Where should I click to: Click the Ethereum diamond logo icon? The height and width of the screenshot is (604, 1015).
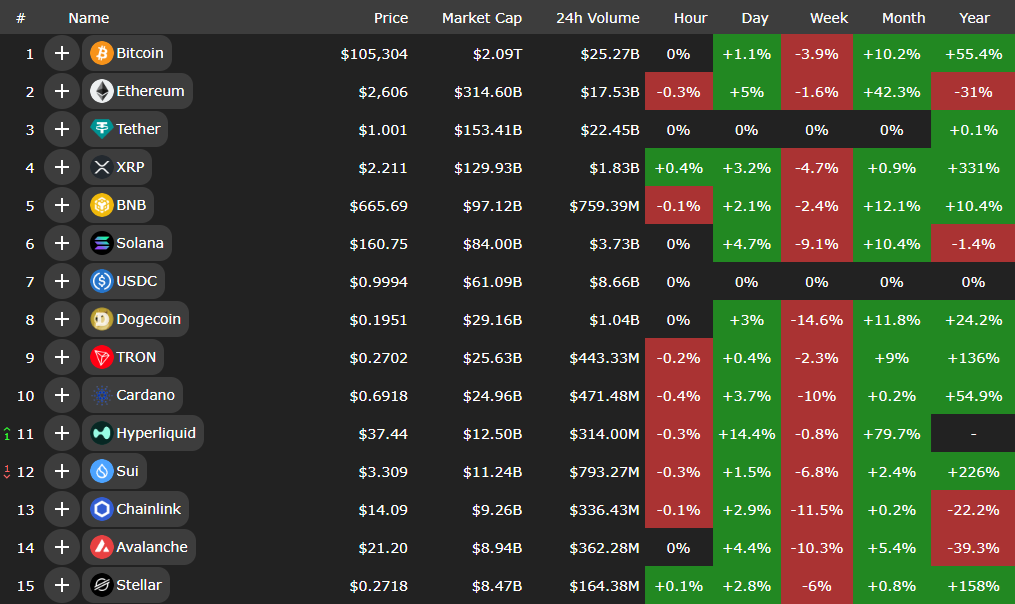[102, 91]
